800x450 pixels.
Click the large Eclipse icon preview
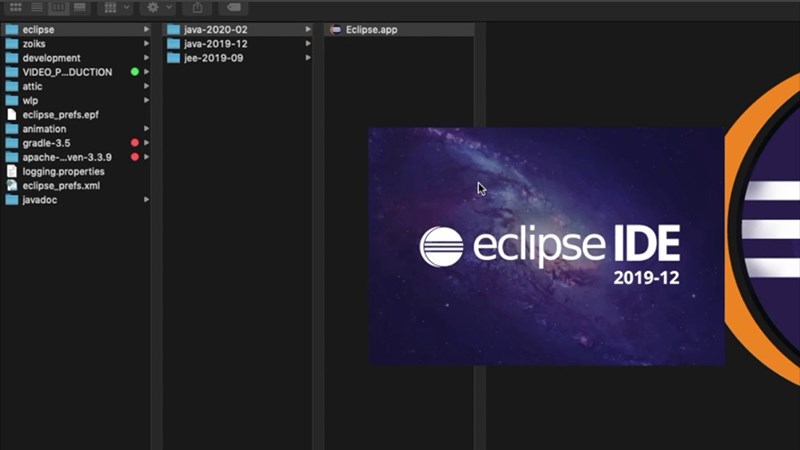pyautogui.click(x=762, y=230)
